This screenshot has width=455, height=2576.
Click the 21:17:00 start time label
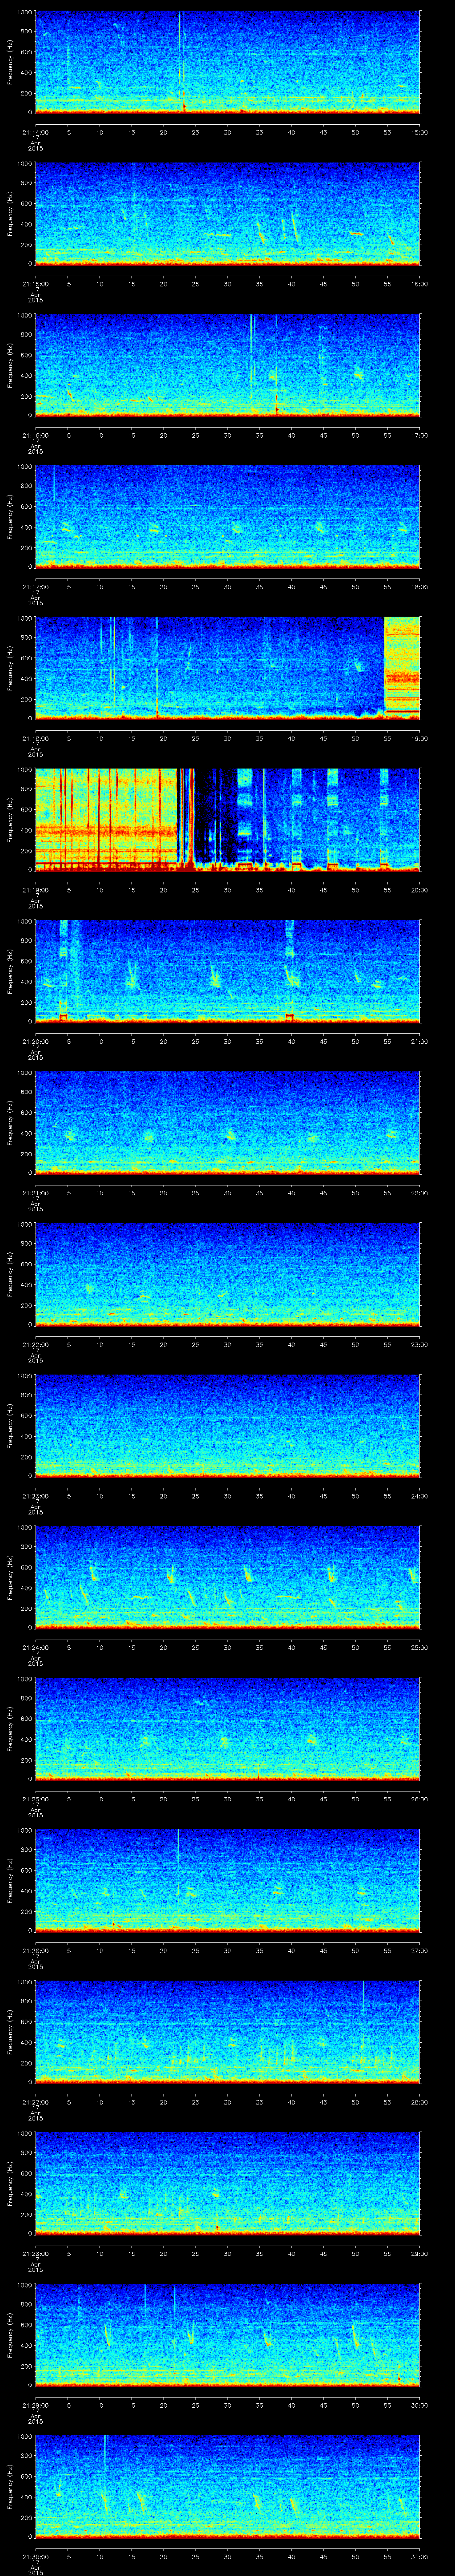pyautogui.click(x=35, y=586)
